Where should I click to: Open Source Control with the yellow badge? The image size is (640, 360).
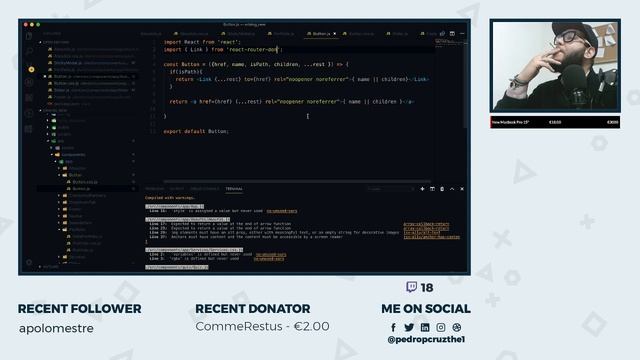(31, 69)
